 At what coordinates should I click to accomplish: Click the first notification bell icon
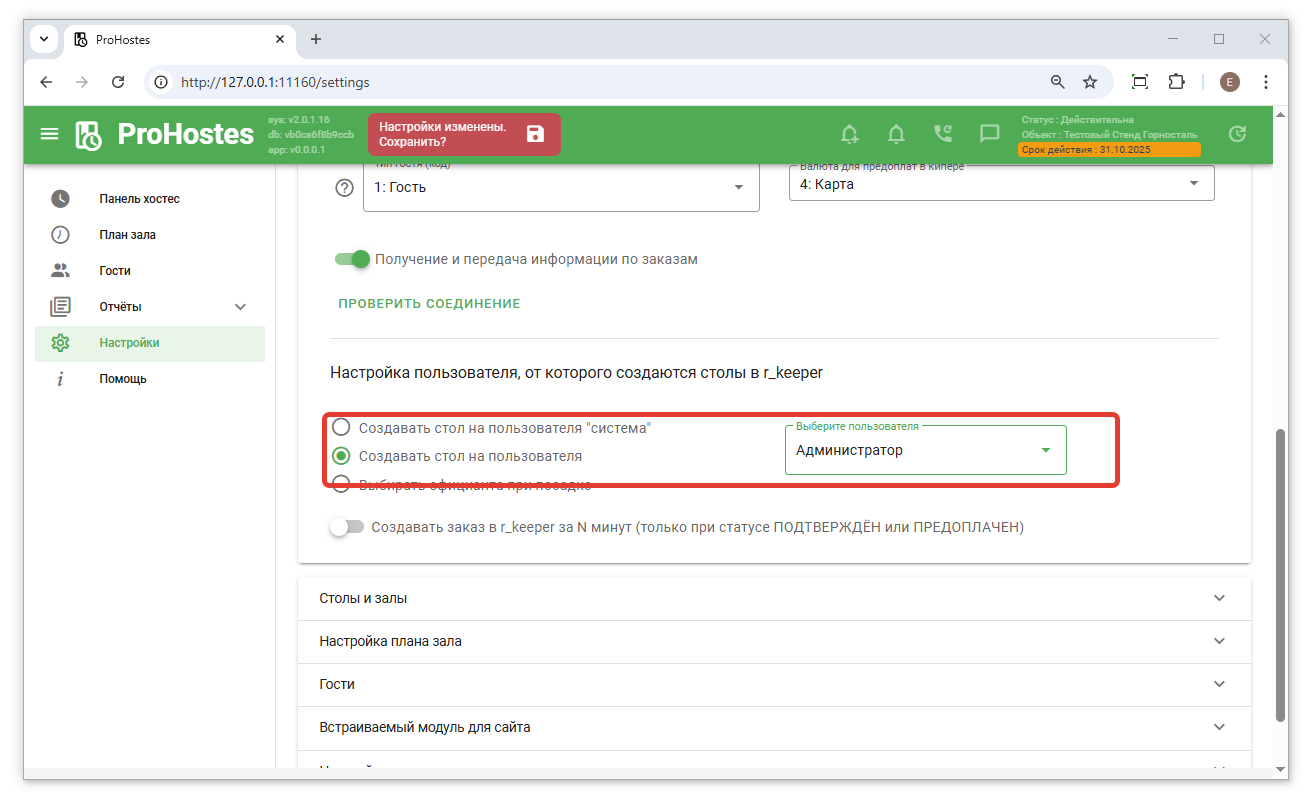[x=849, y=134]
